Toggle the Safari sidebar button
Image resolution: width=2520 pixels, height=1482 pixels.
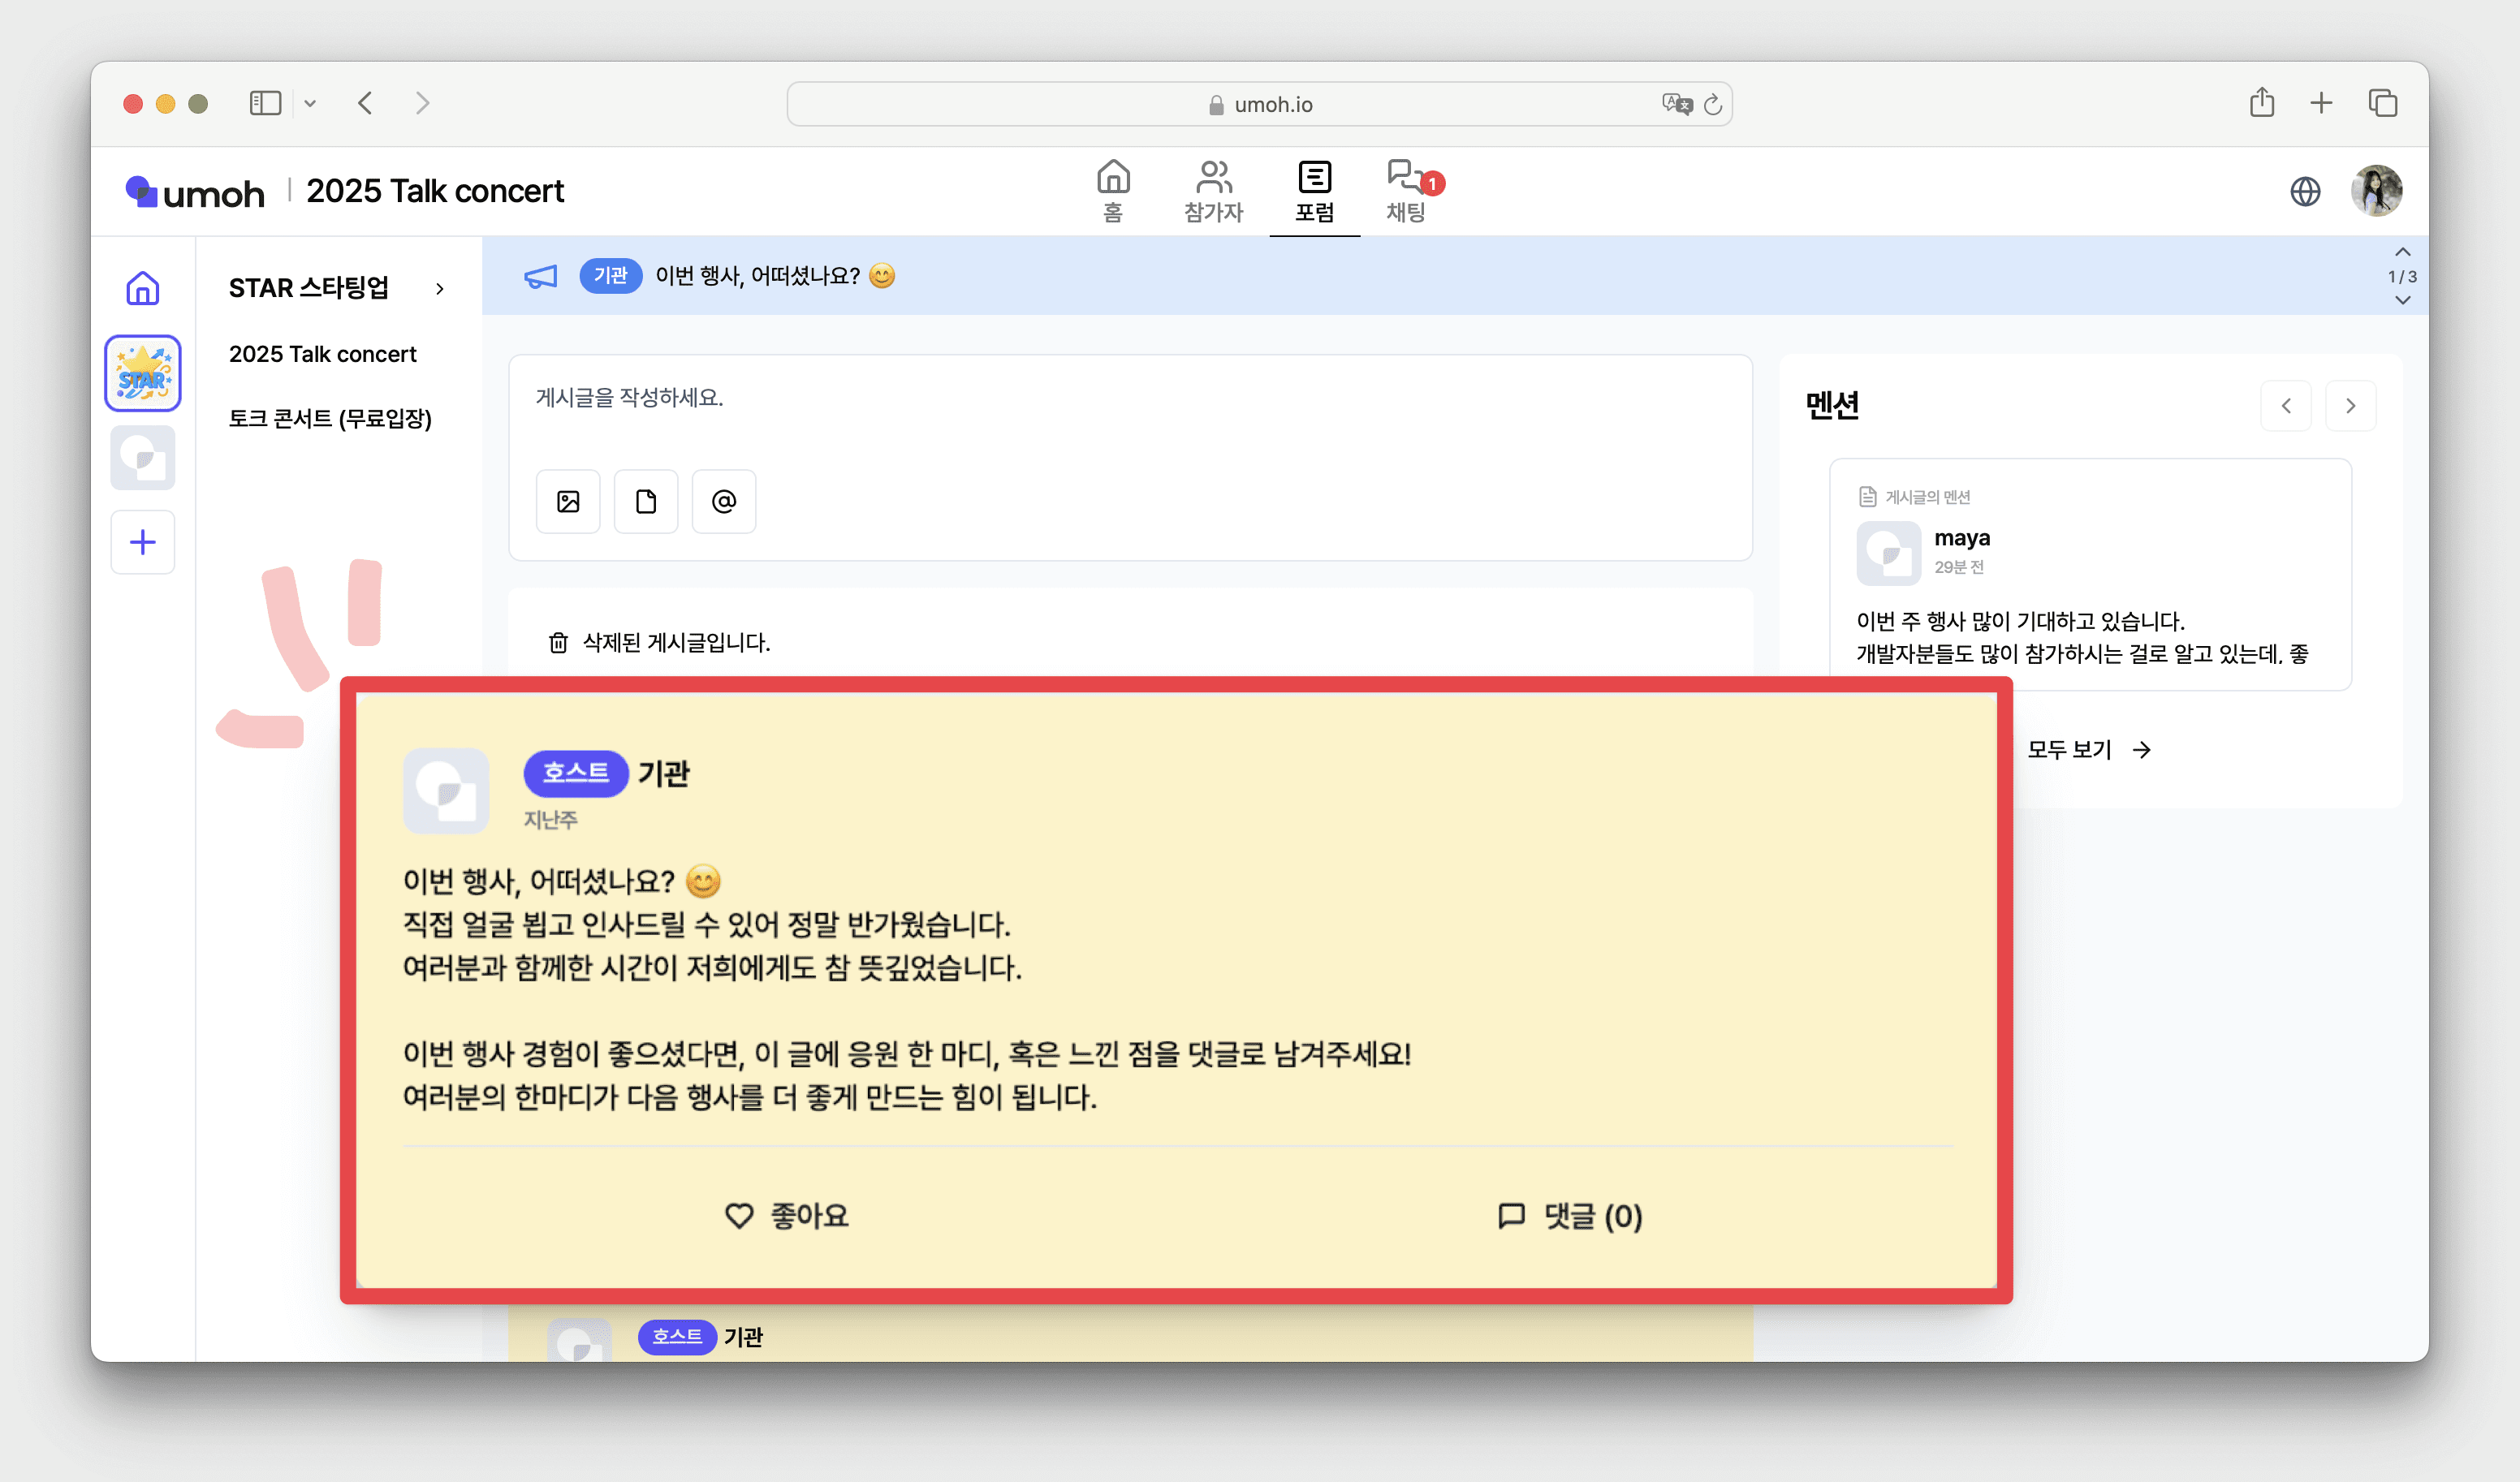(265, 103)
